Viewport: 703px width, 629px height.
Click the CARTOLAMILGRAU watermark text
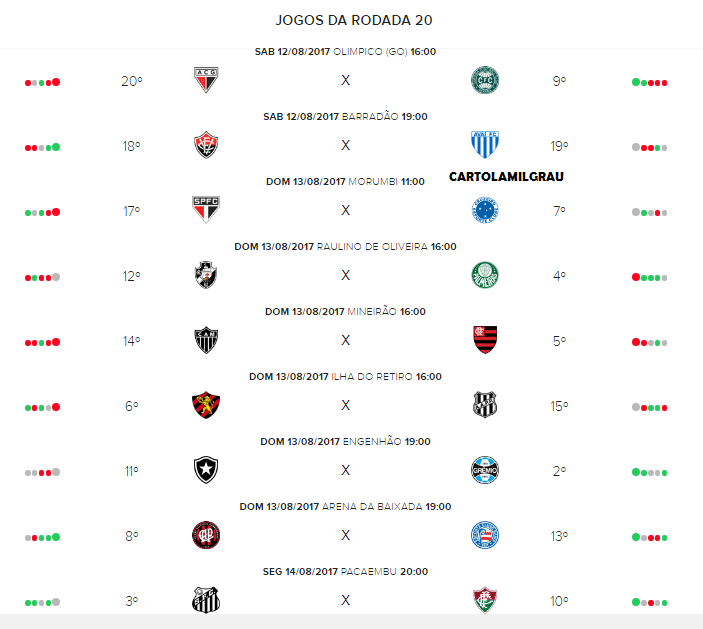click(506, 177)
